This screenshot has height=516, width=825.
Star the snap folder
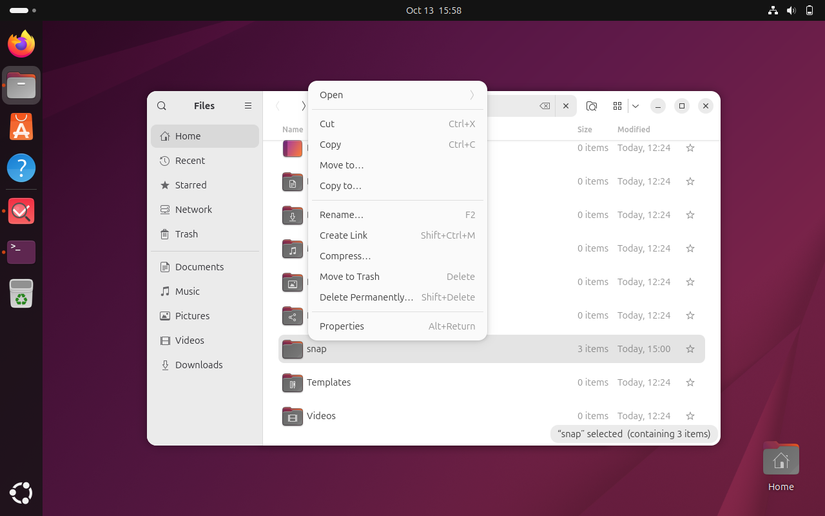[x=690, y=349]
